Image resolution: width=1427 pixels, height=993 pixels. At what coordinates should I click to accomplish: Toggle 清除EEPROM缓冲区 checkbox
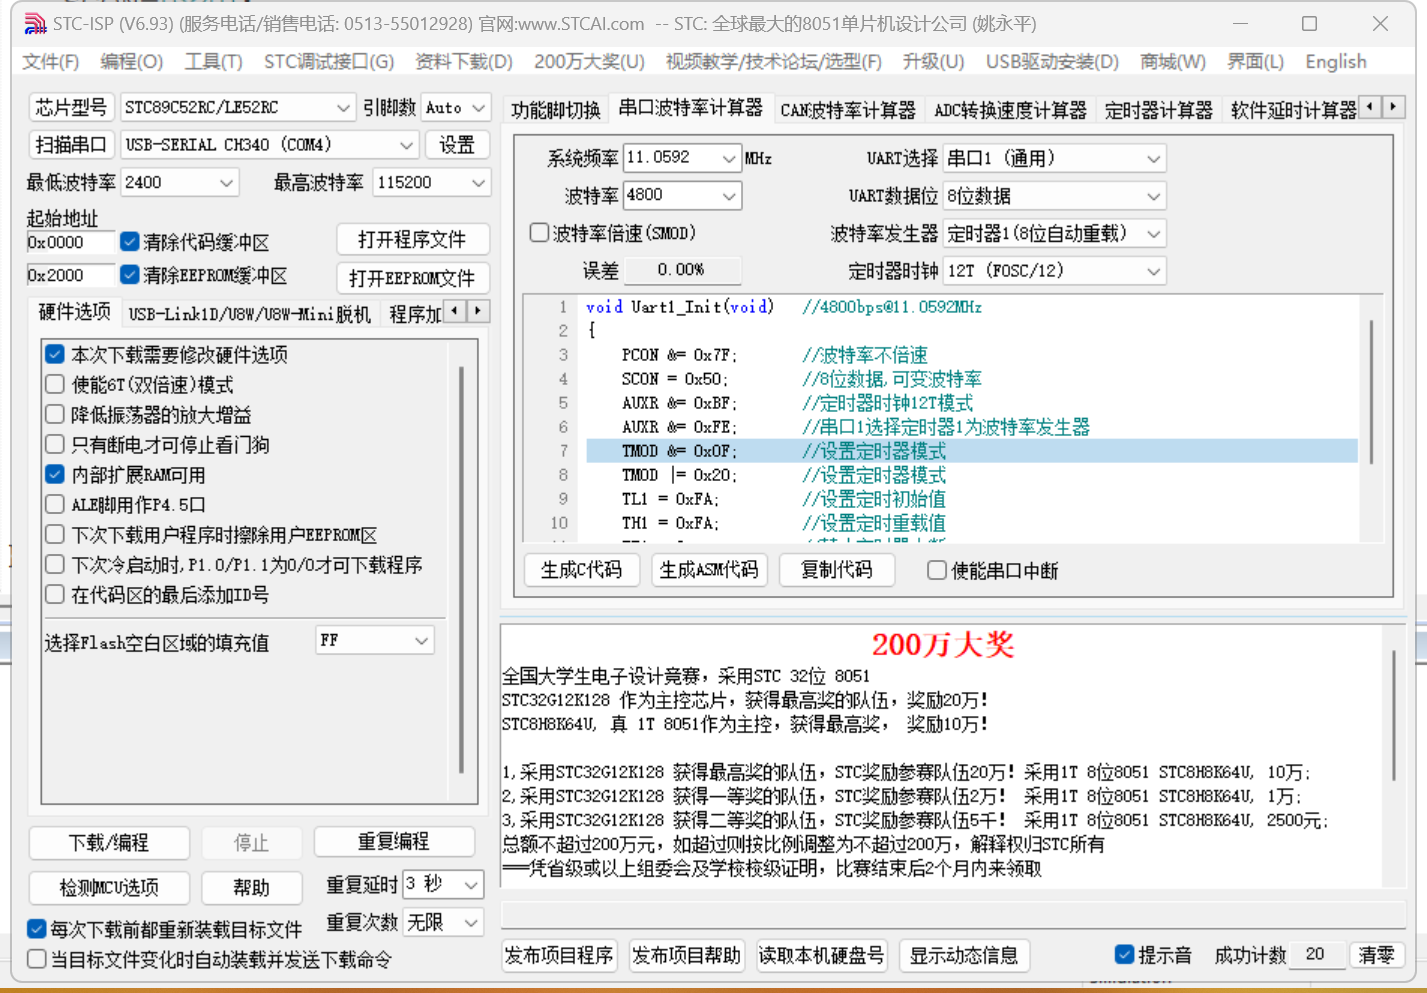[130, 274]
